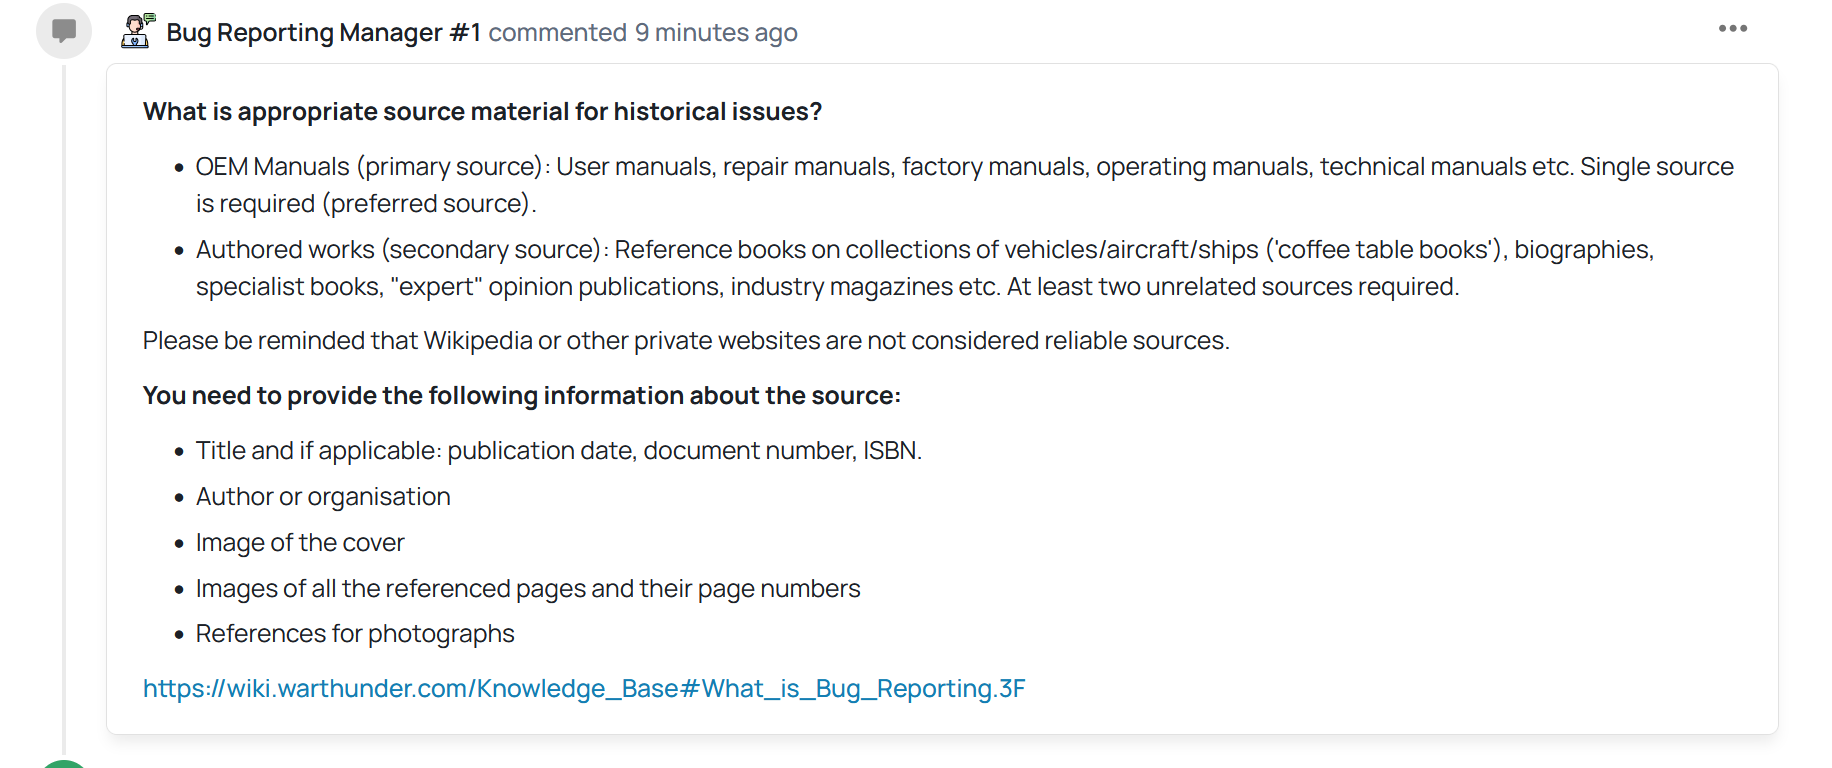Click the "is required (preferred source)" line
This screenshot has width=1832, height=768.
pyautogui.click(x=366, y=204)
